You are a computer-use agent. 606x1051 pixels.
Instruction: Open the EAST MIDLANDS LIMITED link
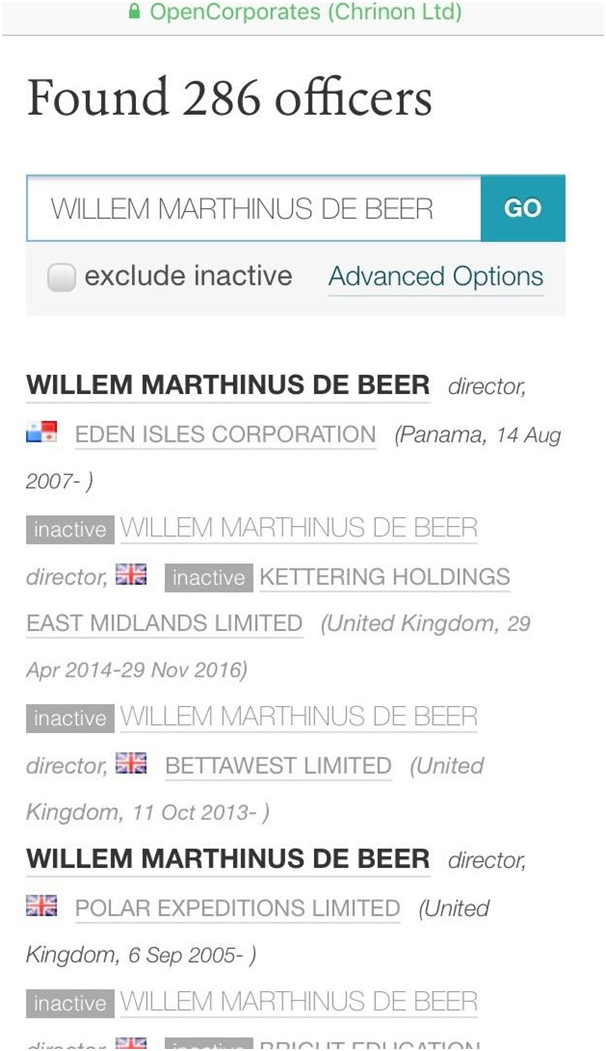pyautogui.click(x=165, y=624)
